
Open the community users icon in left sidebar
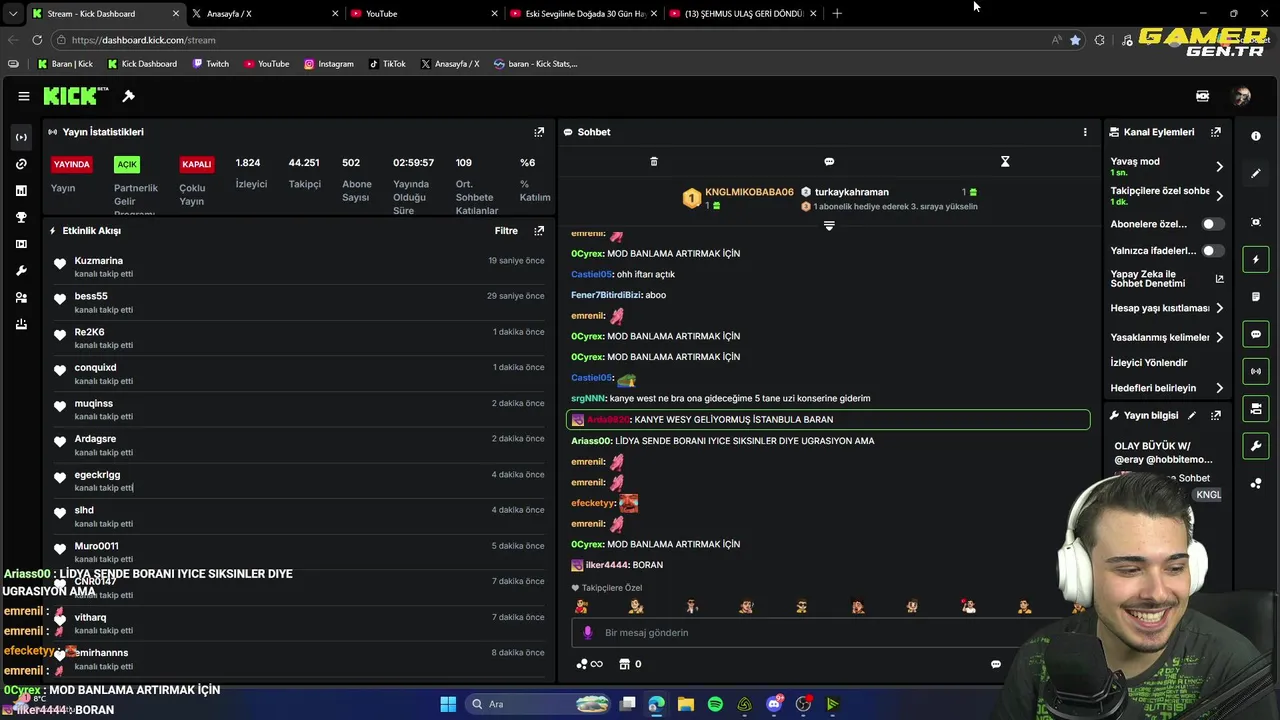[x=21, y=298]
